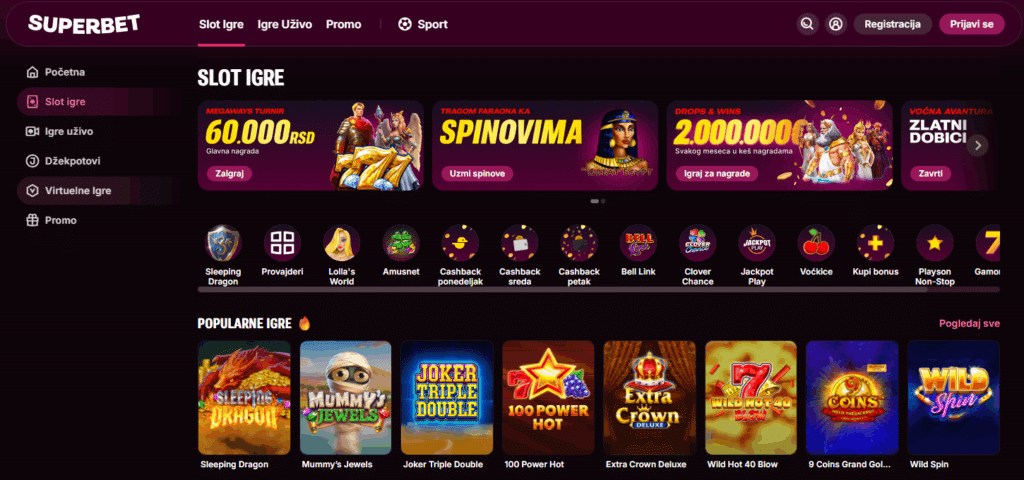Click the user profile icon
The image size is (1024, 480).
(x=835, y=24)
